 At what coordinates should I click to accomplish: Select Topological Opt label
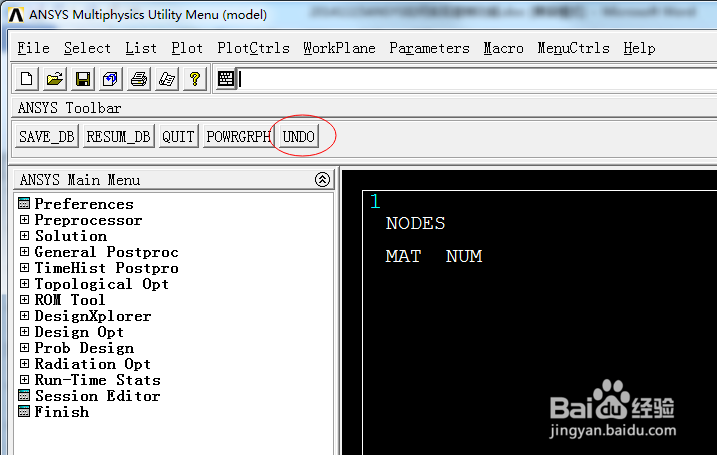coord(102,284)
